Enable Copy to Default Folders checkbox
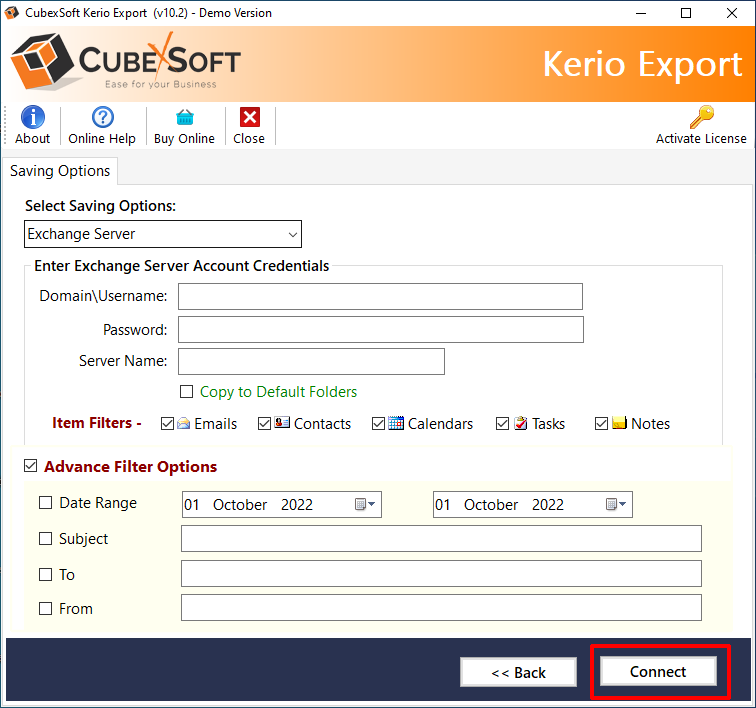 [186, 392]
